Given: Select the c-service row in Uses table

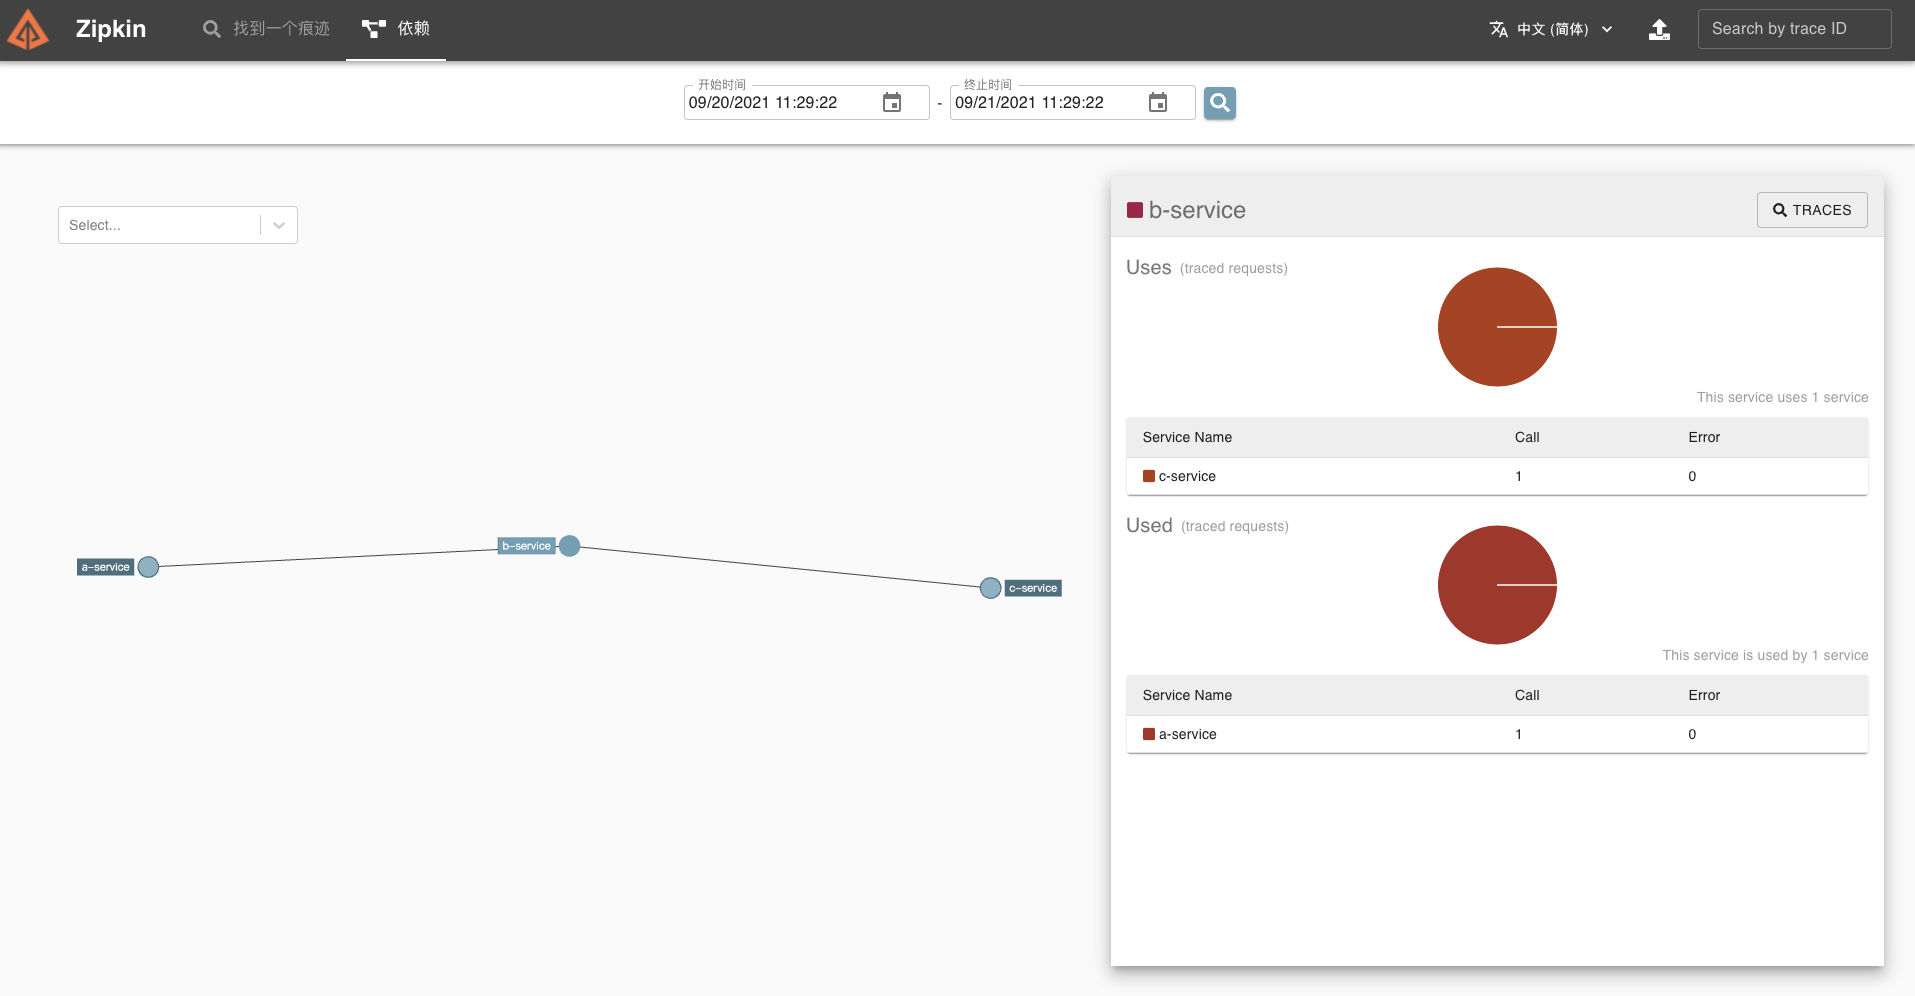Looking at the screenshot, I should pos(1497,476).
